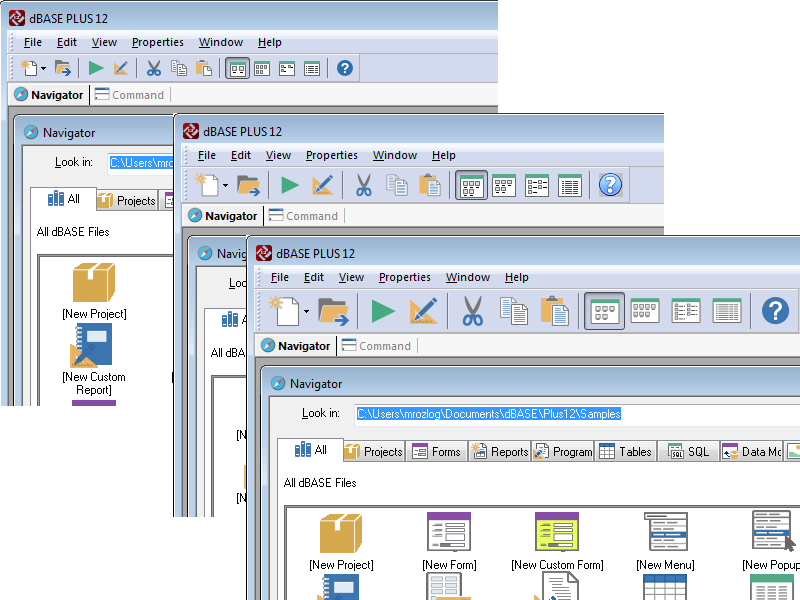This screenshot has width=800, height=600.
Task: Switch to the Command tab in the middle window
Action: [x=303, y=216]
